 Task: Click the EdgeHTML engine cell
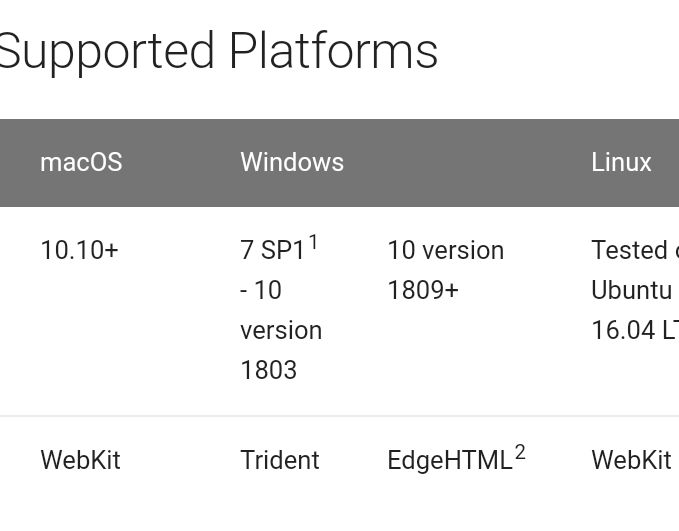450,460
